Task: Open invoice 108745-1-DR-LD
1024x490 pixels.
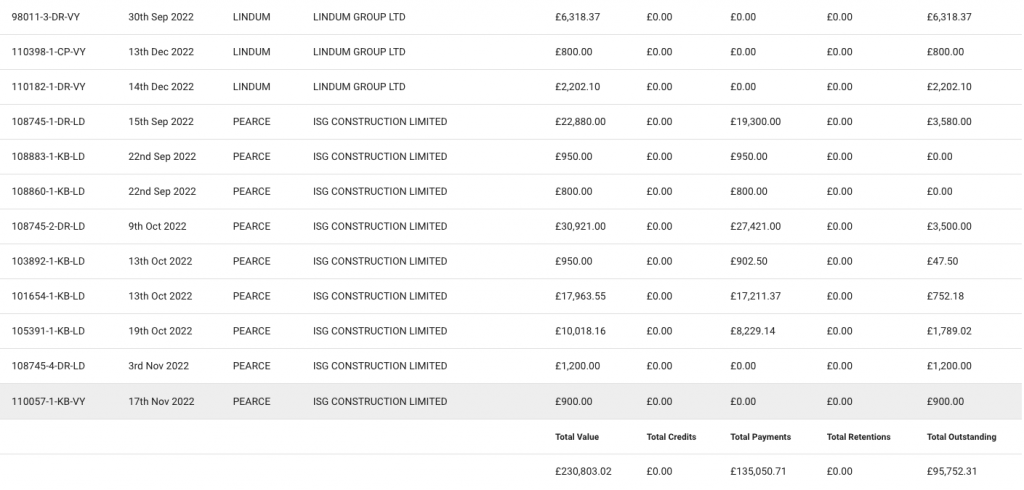Action: click(x=48, y=122)
